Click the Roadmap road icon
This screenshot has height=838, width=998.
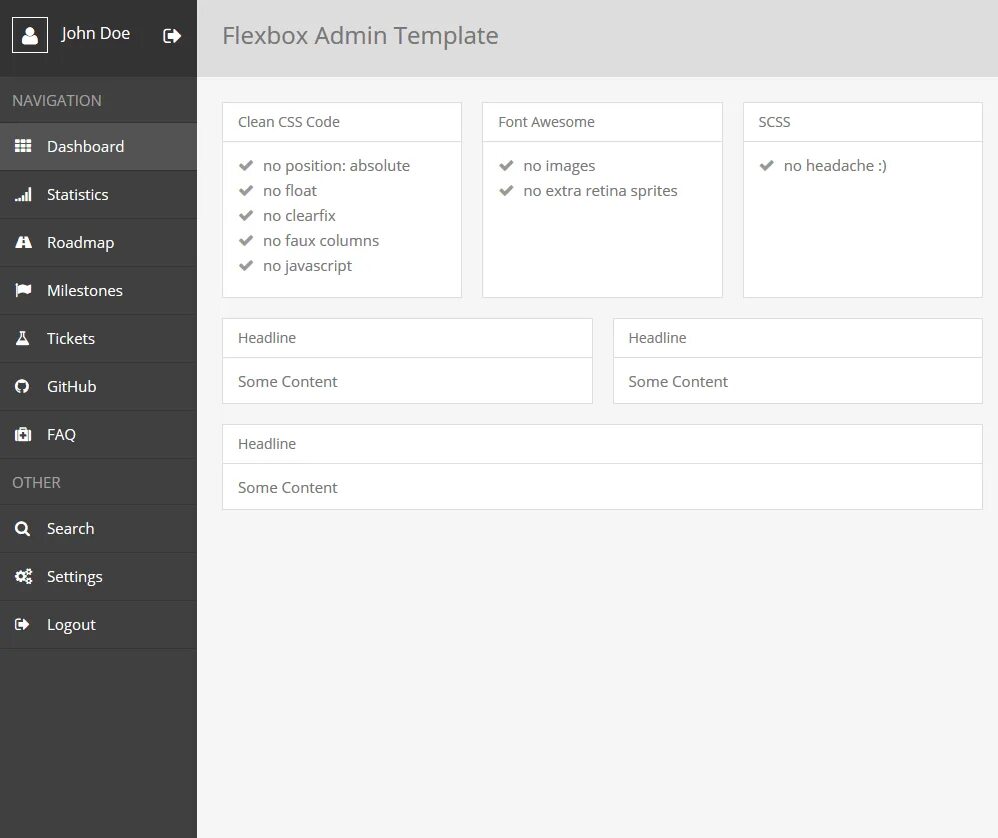pos(23,243)
